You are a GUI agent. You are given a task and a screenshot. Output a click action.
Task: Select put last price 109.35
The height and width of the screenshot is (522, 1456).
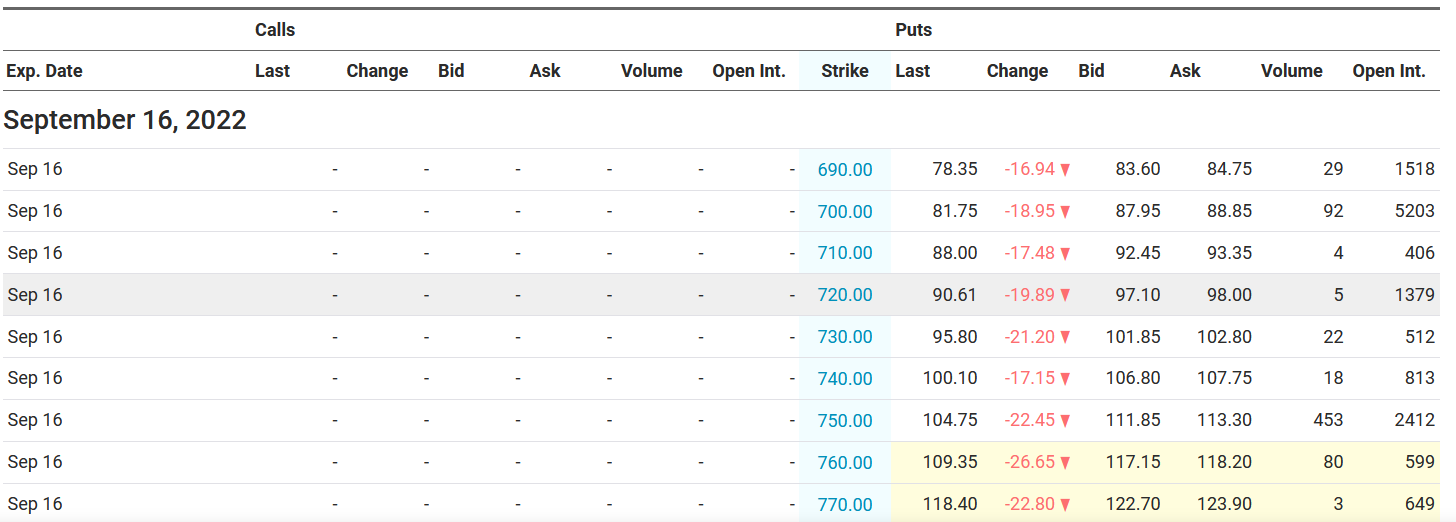(950, 462)
